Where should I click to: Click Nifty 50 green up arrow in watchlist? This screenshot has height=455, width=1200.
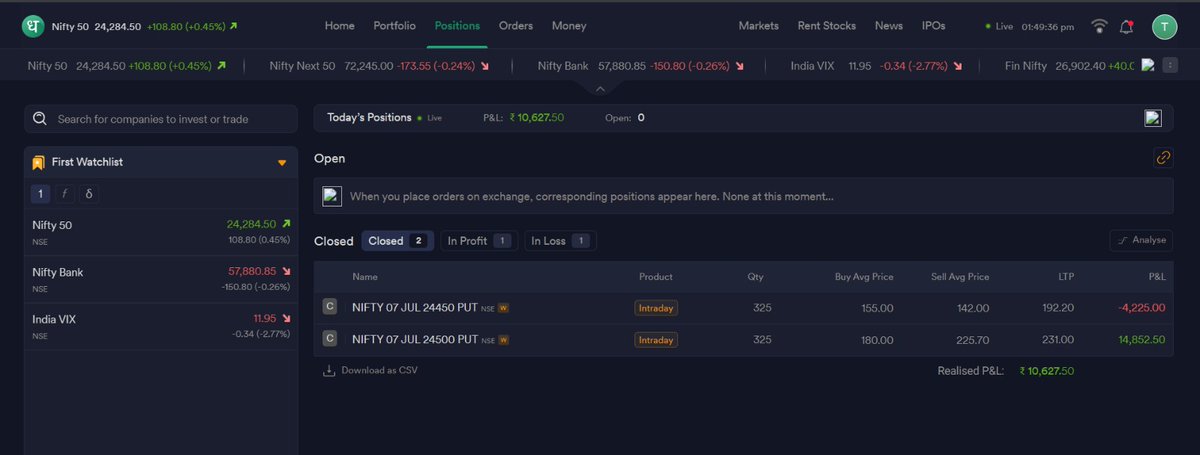pyautogui.click(x=286, y=224)
